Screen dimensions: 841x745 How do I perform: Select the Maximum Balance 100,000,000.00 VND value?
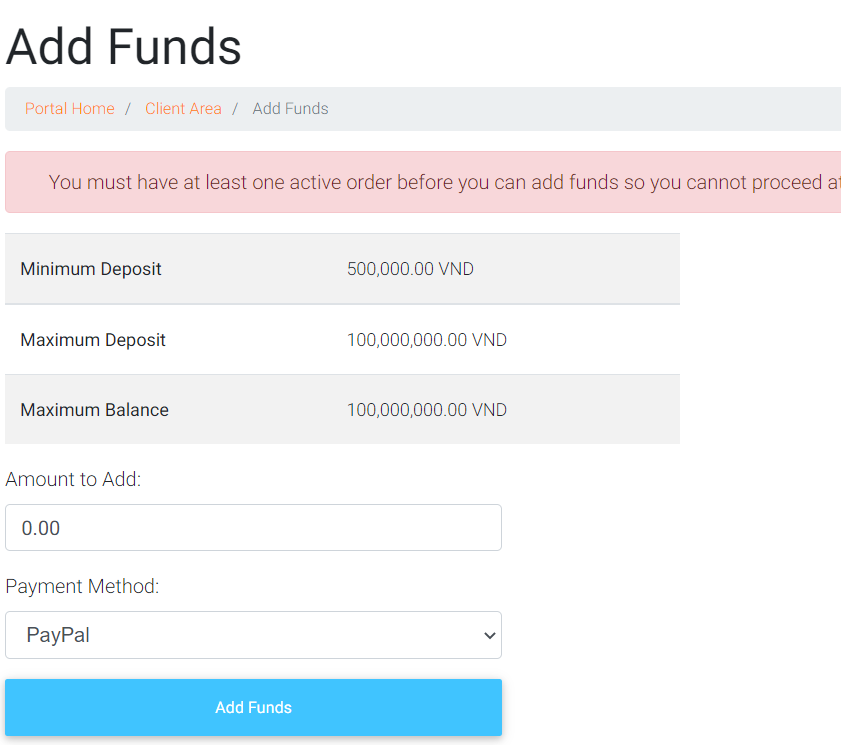(427, 410)
